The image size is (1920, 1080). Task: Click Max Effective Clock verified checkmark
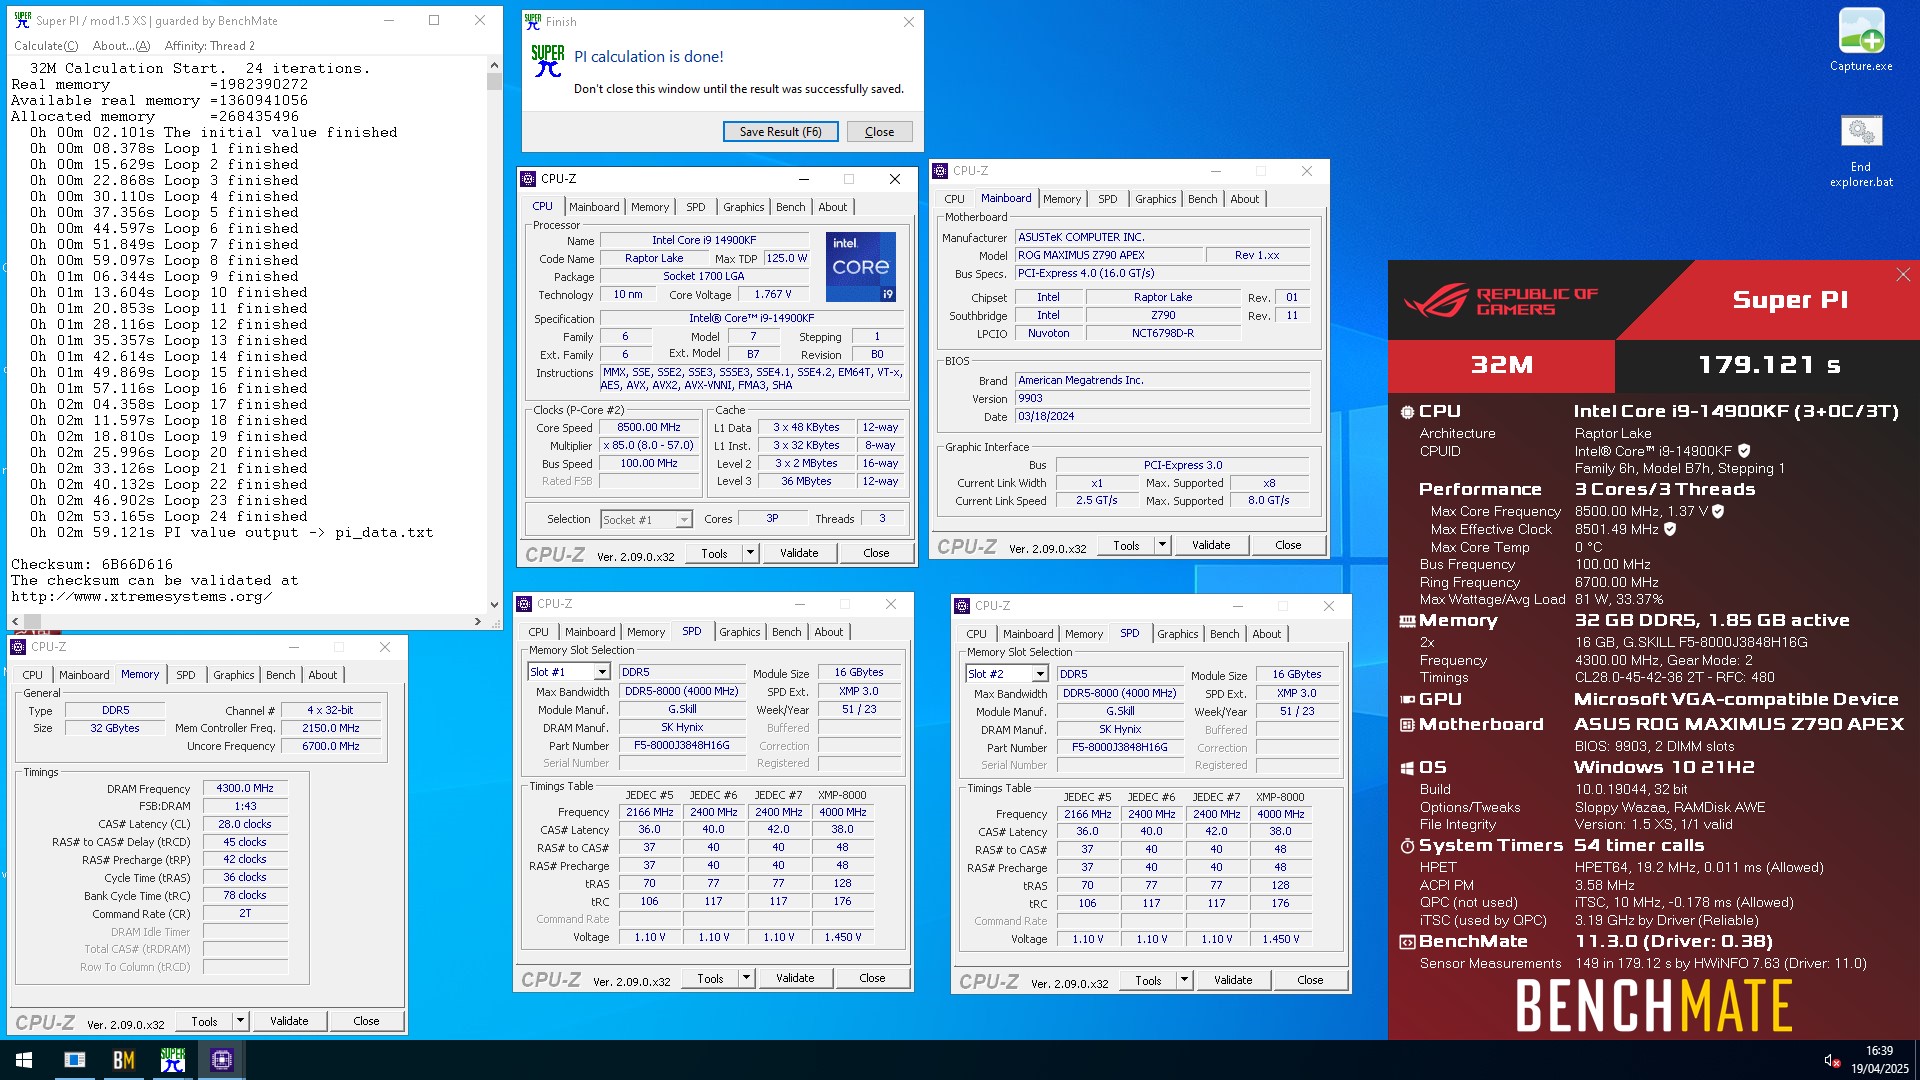tap(1670, 529)
